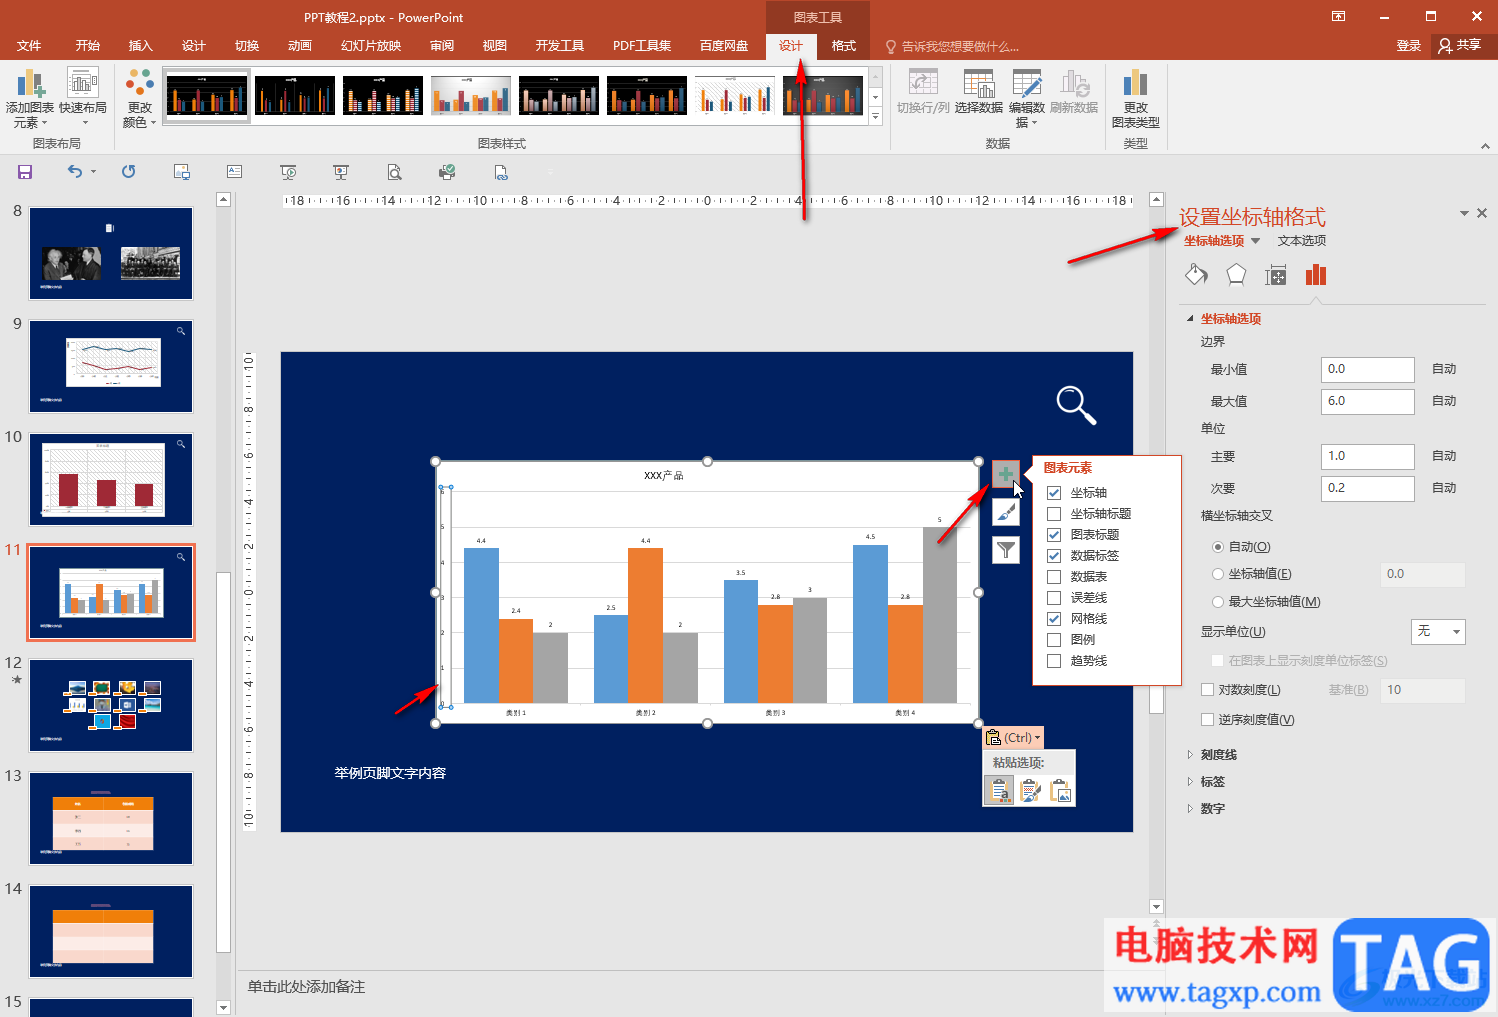Check the 图例 (Legend) checkbox
1498x1017 pixels.
1054,640
